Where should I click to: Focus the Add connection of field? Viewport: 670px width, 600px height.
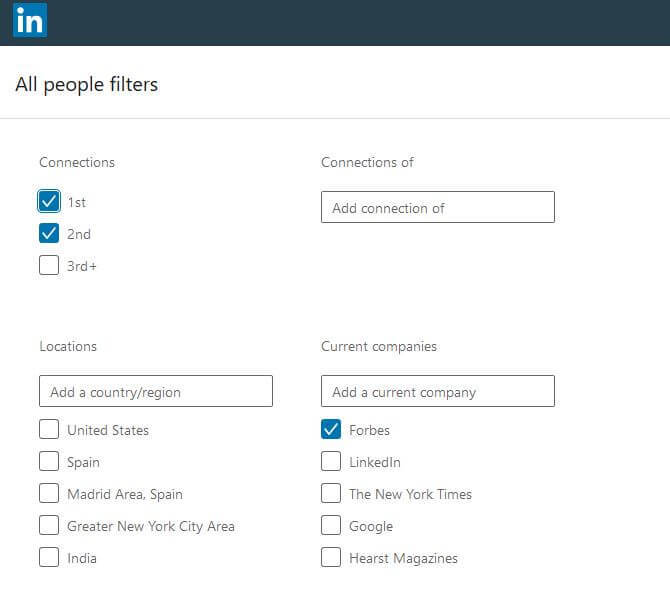point(438,207)
